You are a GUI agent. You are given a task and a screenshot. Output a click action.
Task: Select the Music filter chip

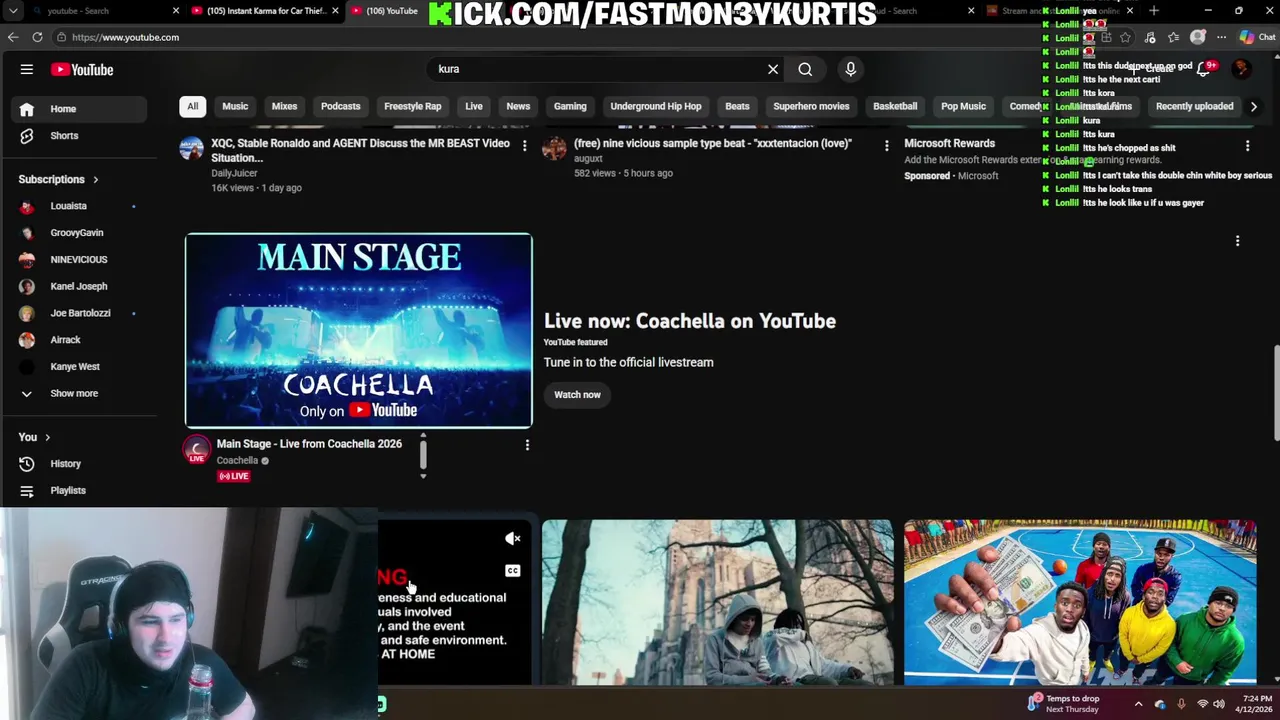click(x=235, y=106)
